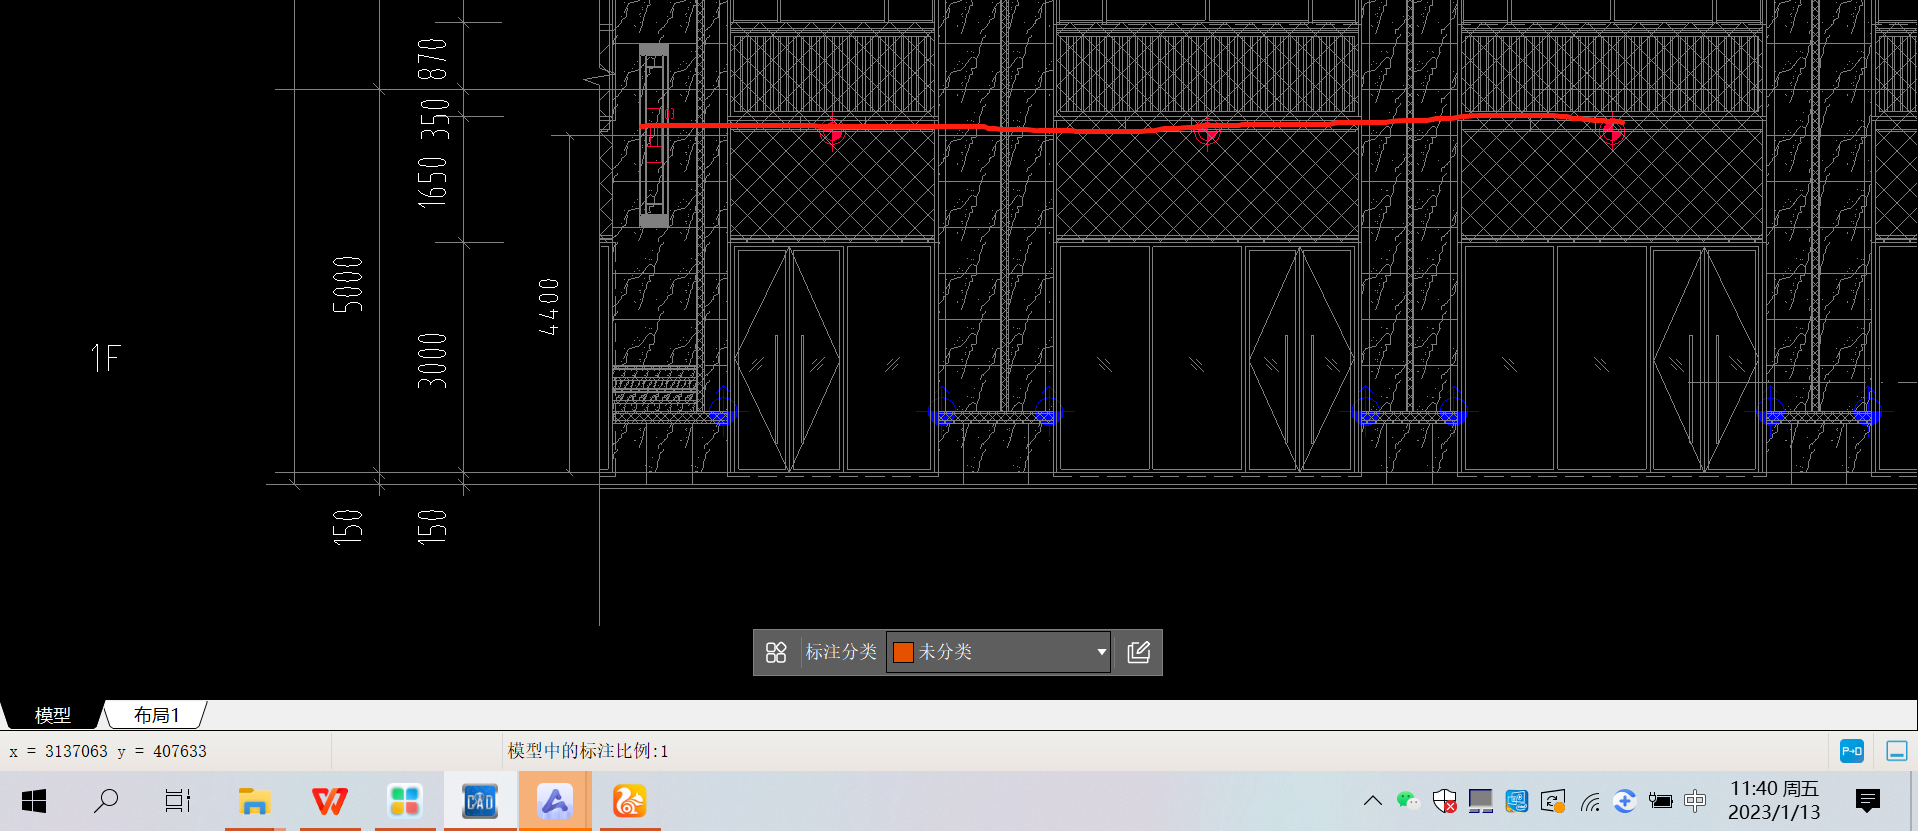Open the 未分类 category dropdown
1918x831 pixels.
coord(998,652)
